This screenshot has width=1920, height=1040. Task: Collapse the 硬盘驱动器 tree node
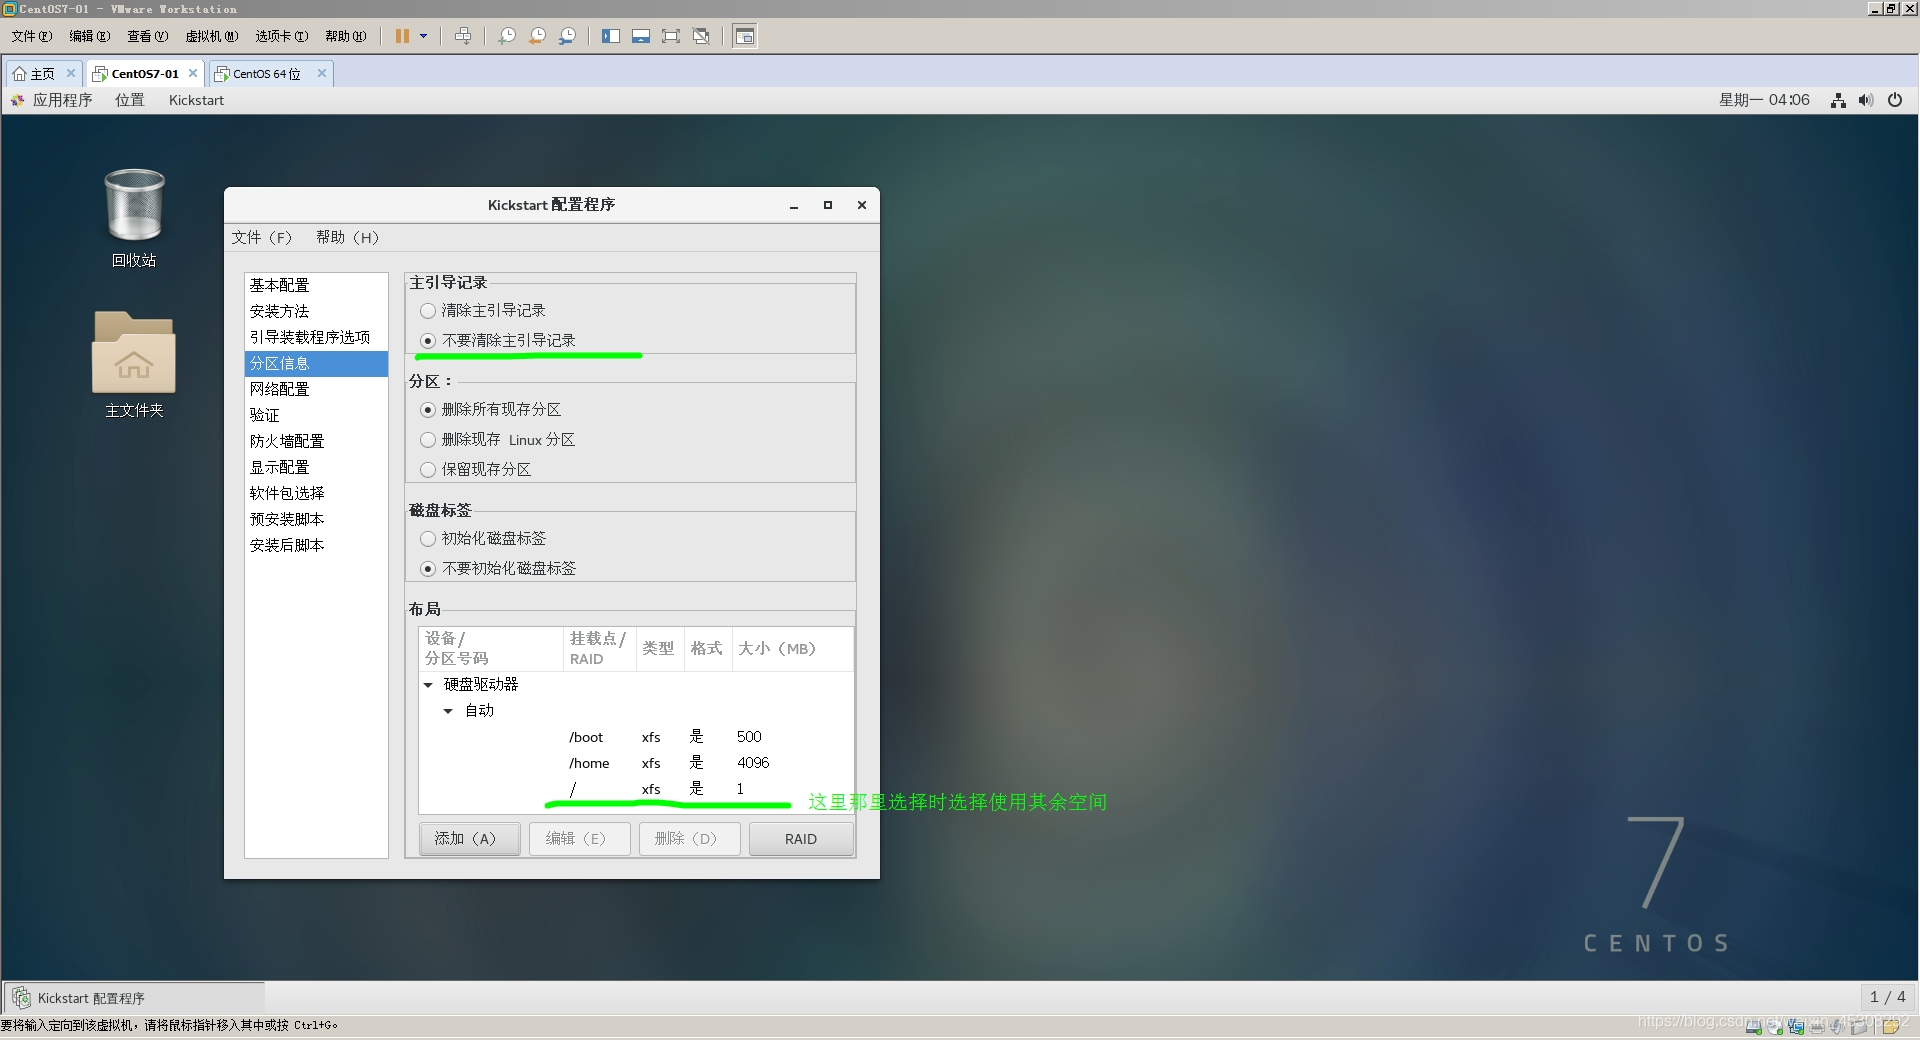pos(428,685)
